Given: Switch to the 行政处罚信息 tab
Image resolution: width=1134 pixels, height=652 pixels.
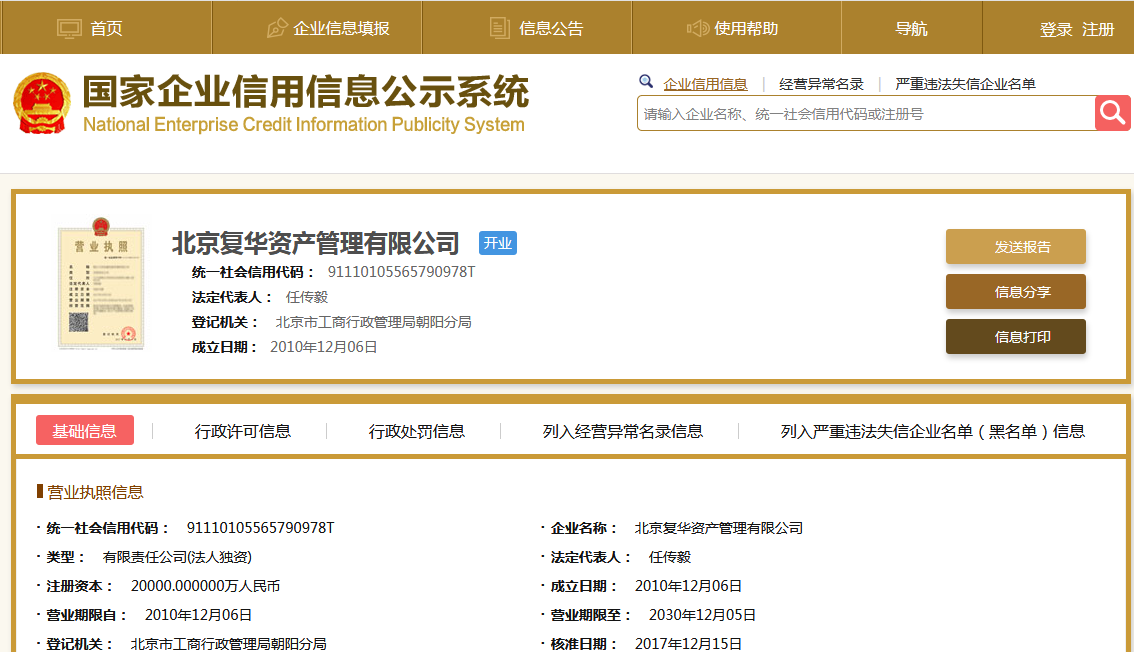Looking at the screenshot, I should tap(417, 432).
